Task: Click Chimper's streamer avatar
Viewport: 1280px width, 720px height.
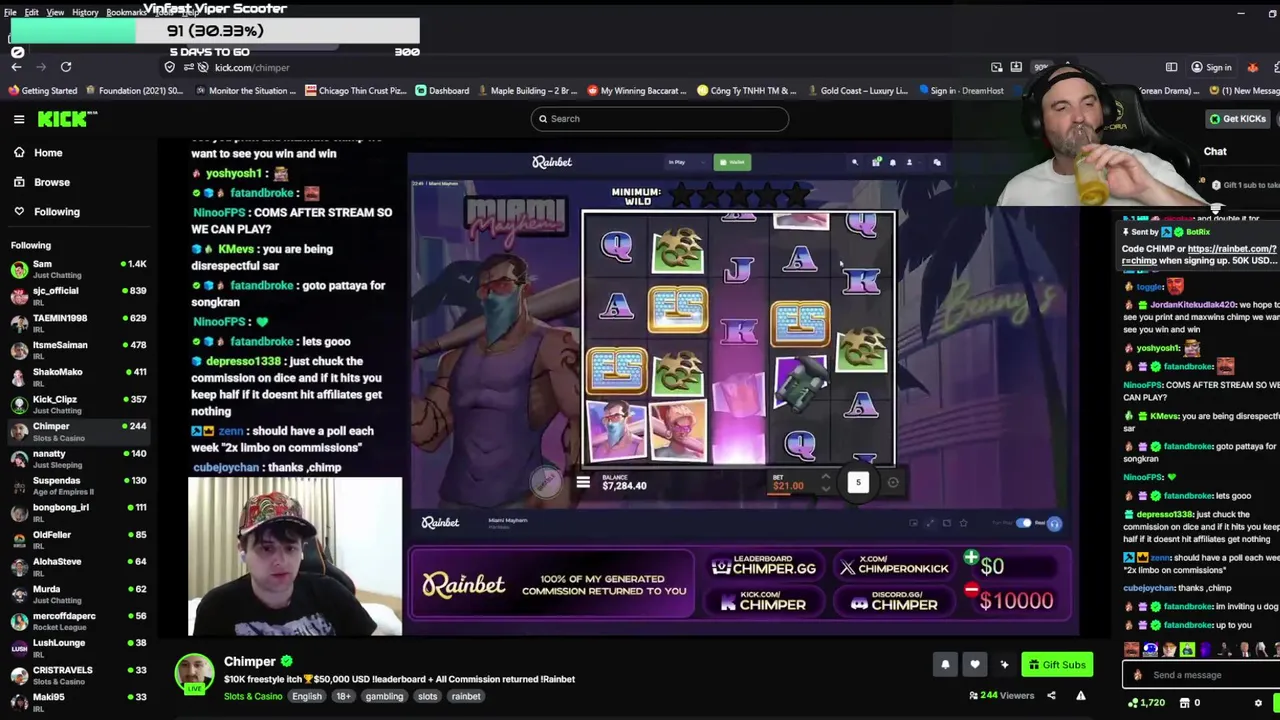Action: [x=194, y=675]
